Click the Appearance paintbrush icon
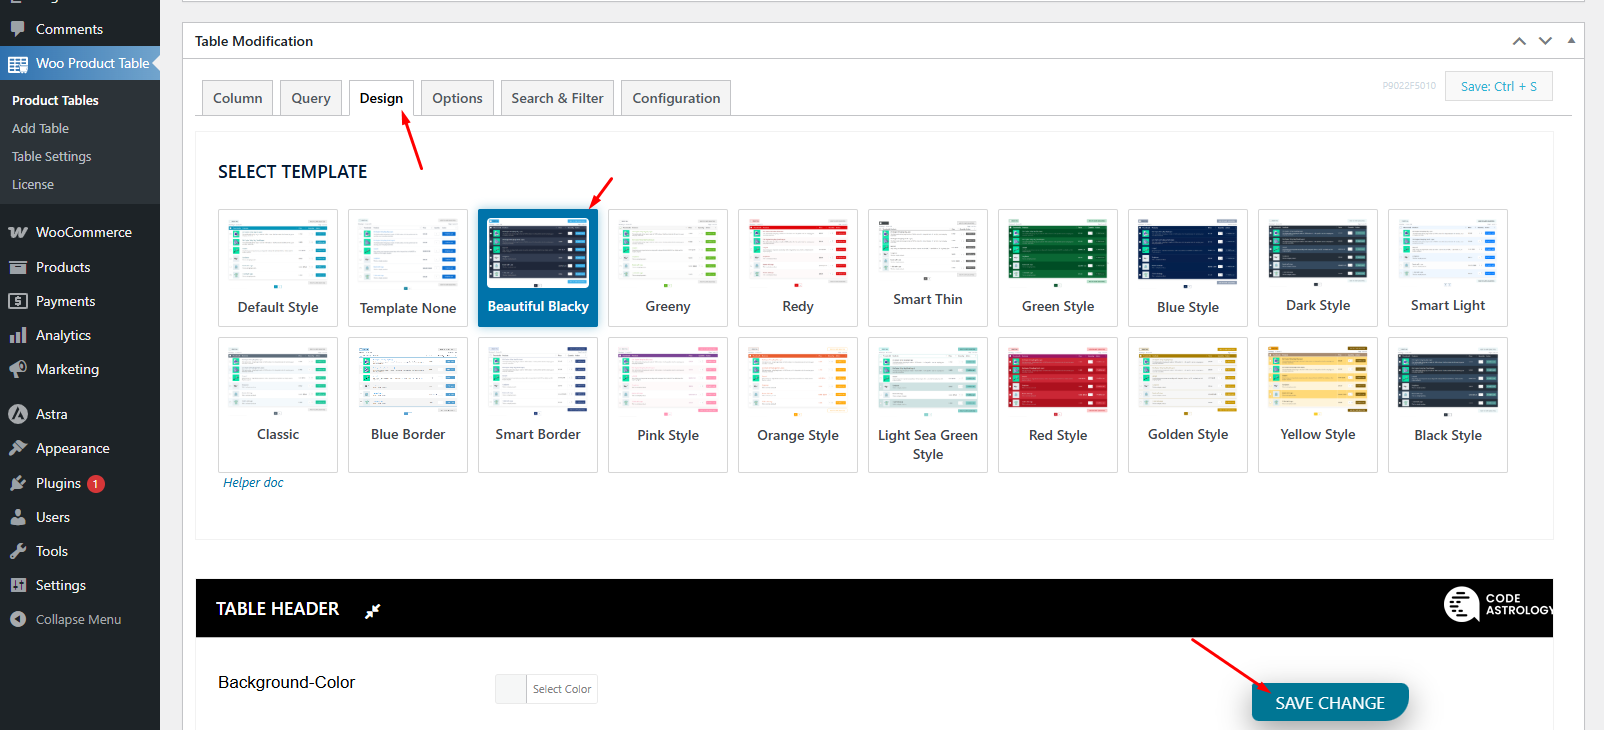The height and width of the screenshot is (730, 1604). pyautogui.click(x=18, y=448)
